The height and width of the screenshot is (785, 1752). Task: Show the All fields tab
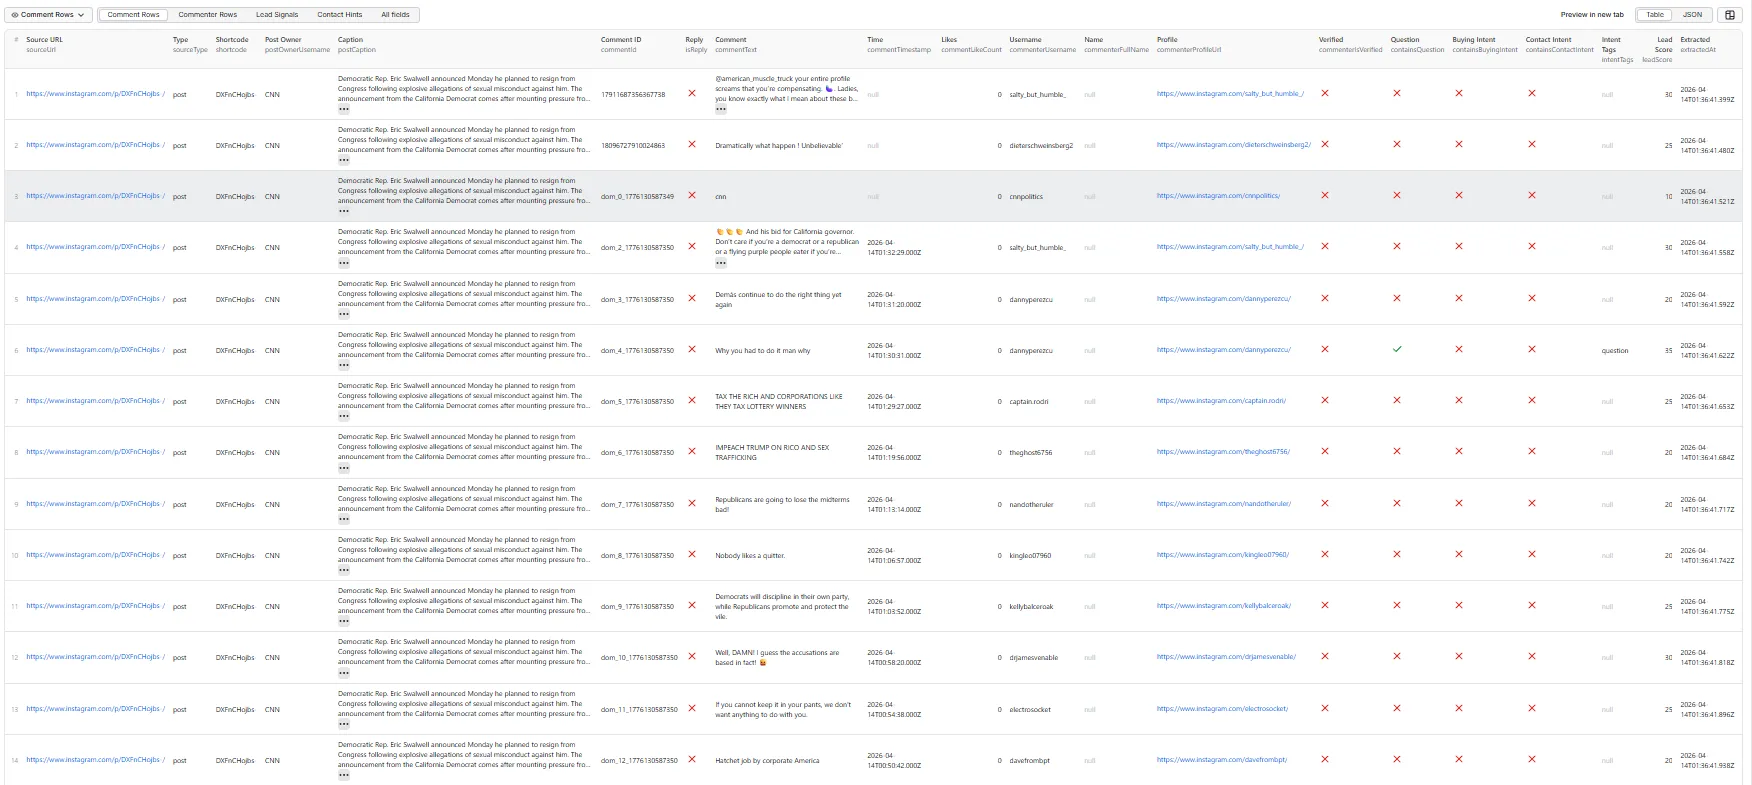[395, 15]
